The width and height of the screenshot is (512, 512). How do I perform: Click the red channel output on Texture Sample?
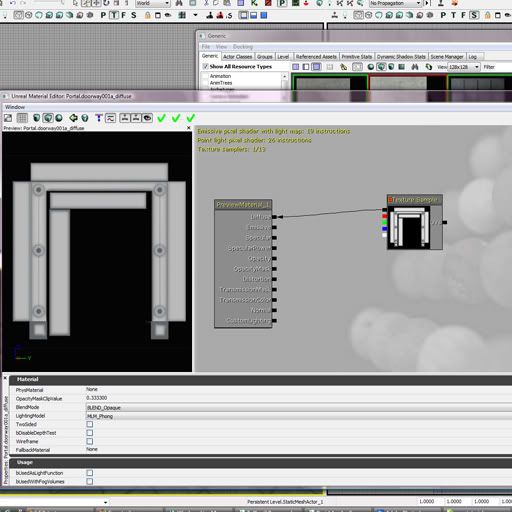(384, 216)
